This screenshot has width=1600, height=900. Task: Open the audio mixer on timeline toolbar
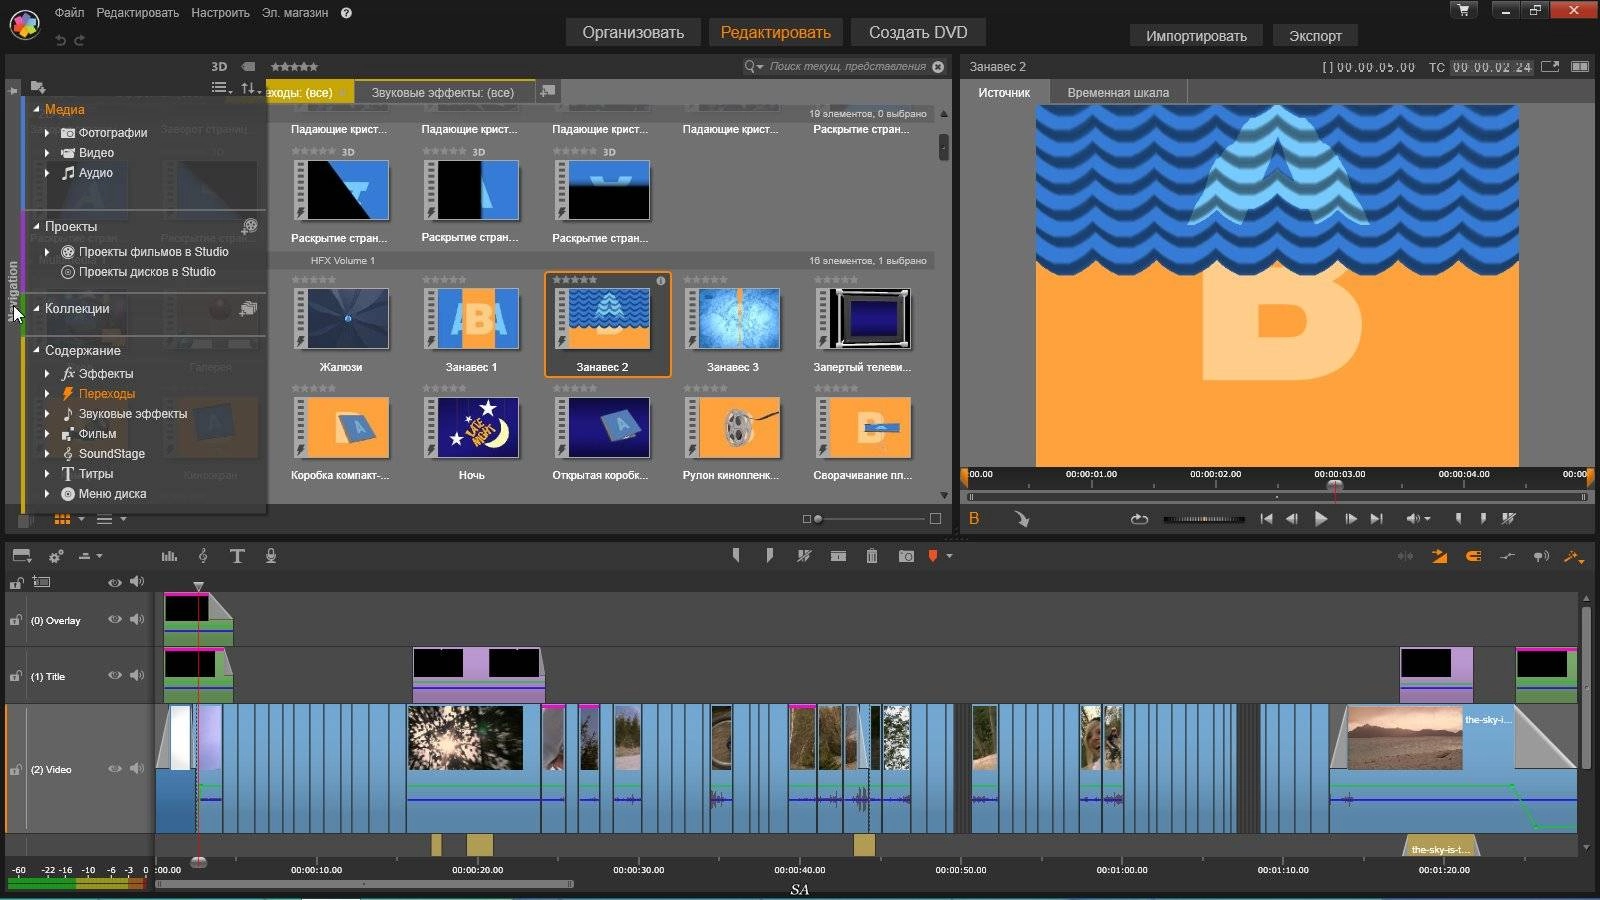click(169, 556)
